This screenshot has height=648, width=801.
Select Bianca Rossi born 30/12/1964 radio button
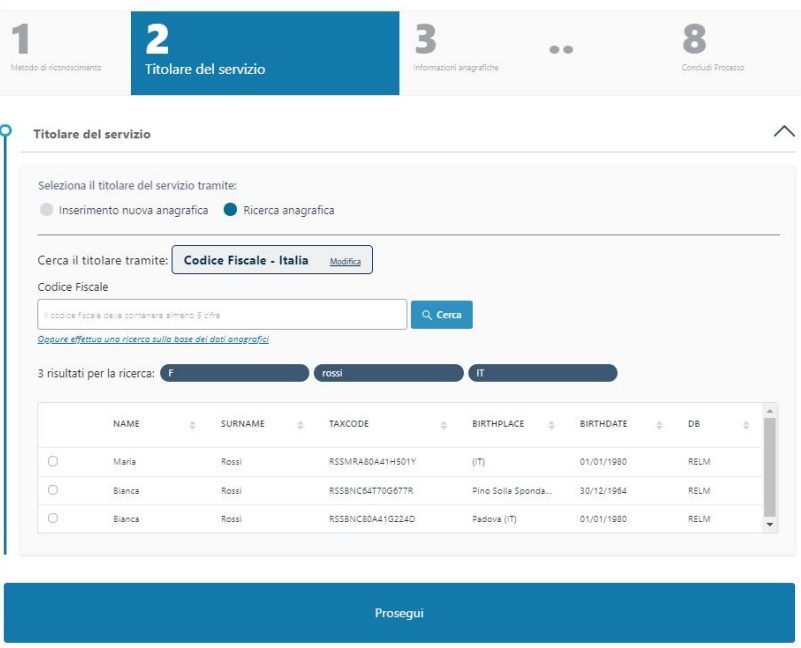coord(52,490)
